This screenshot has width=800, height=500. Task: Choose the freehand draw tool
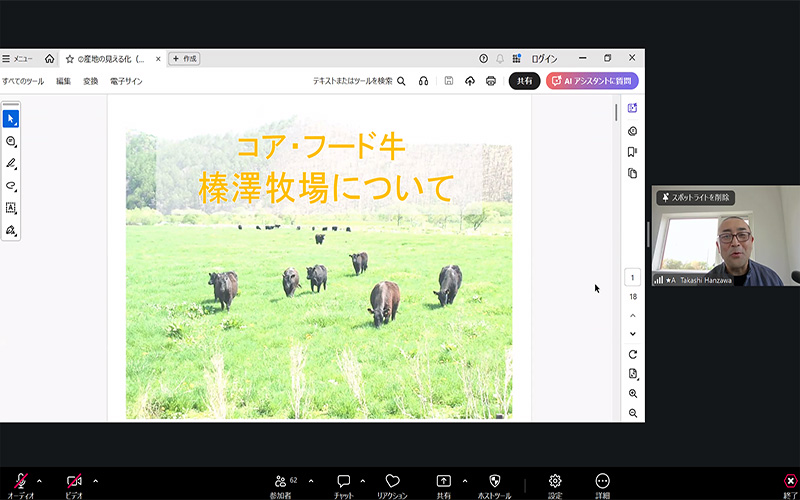point(11,186)
